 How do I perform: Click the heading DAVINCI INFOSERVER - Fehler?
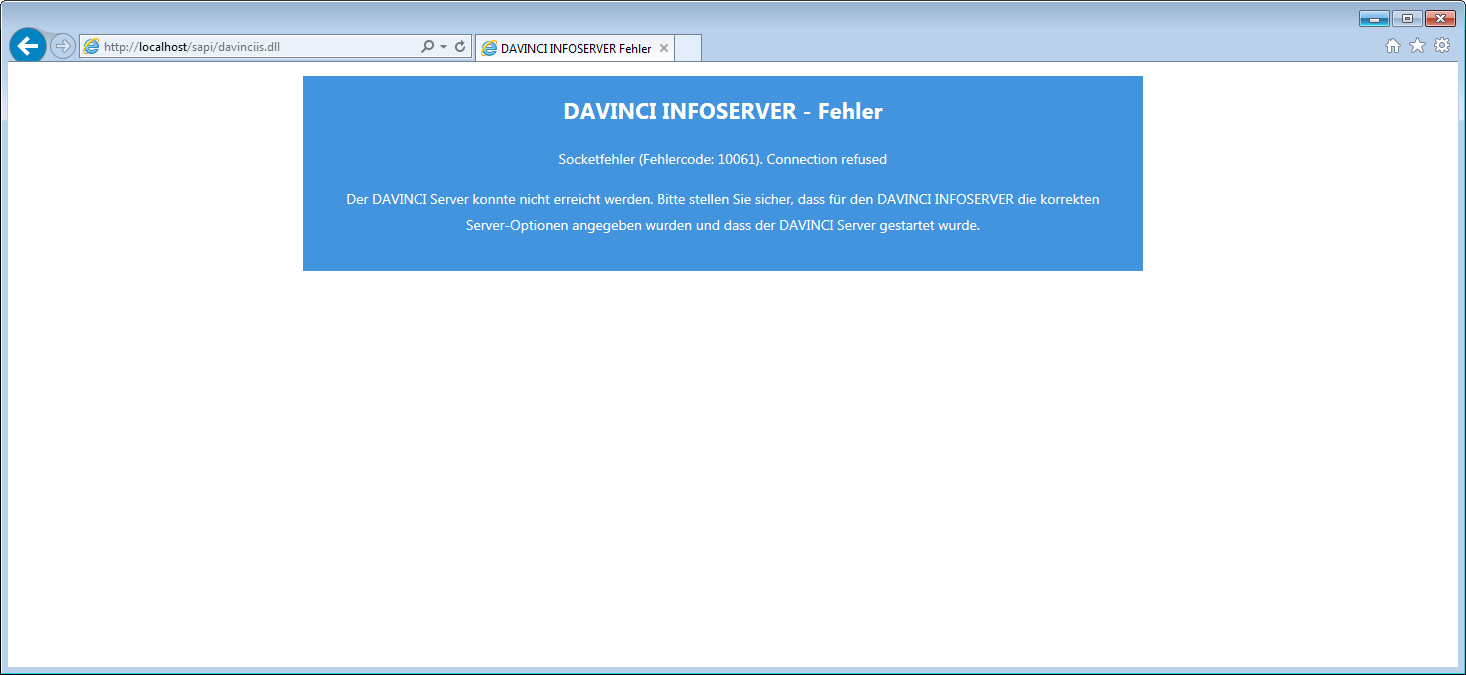(x=722, y=111)
